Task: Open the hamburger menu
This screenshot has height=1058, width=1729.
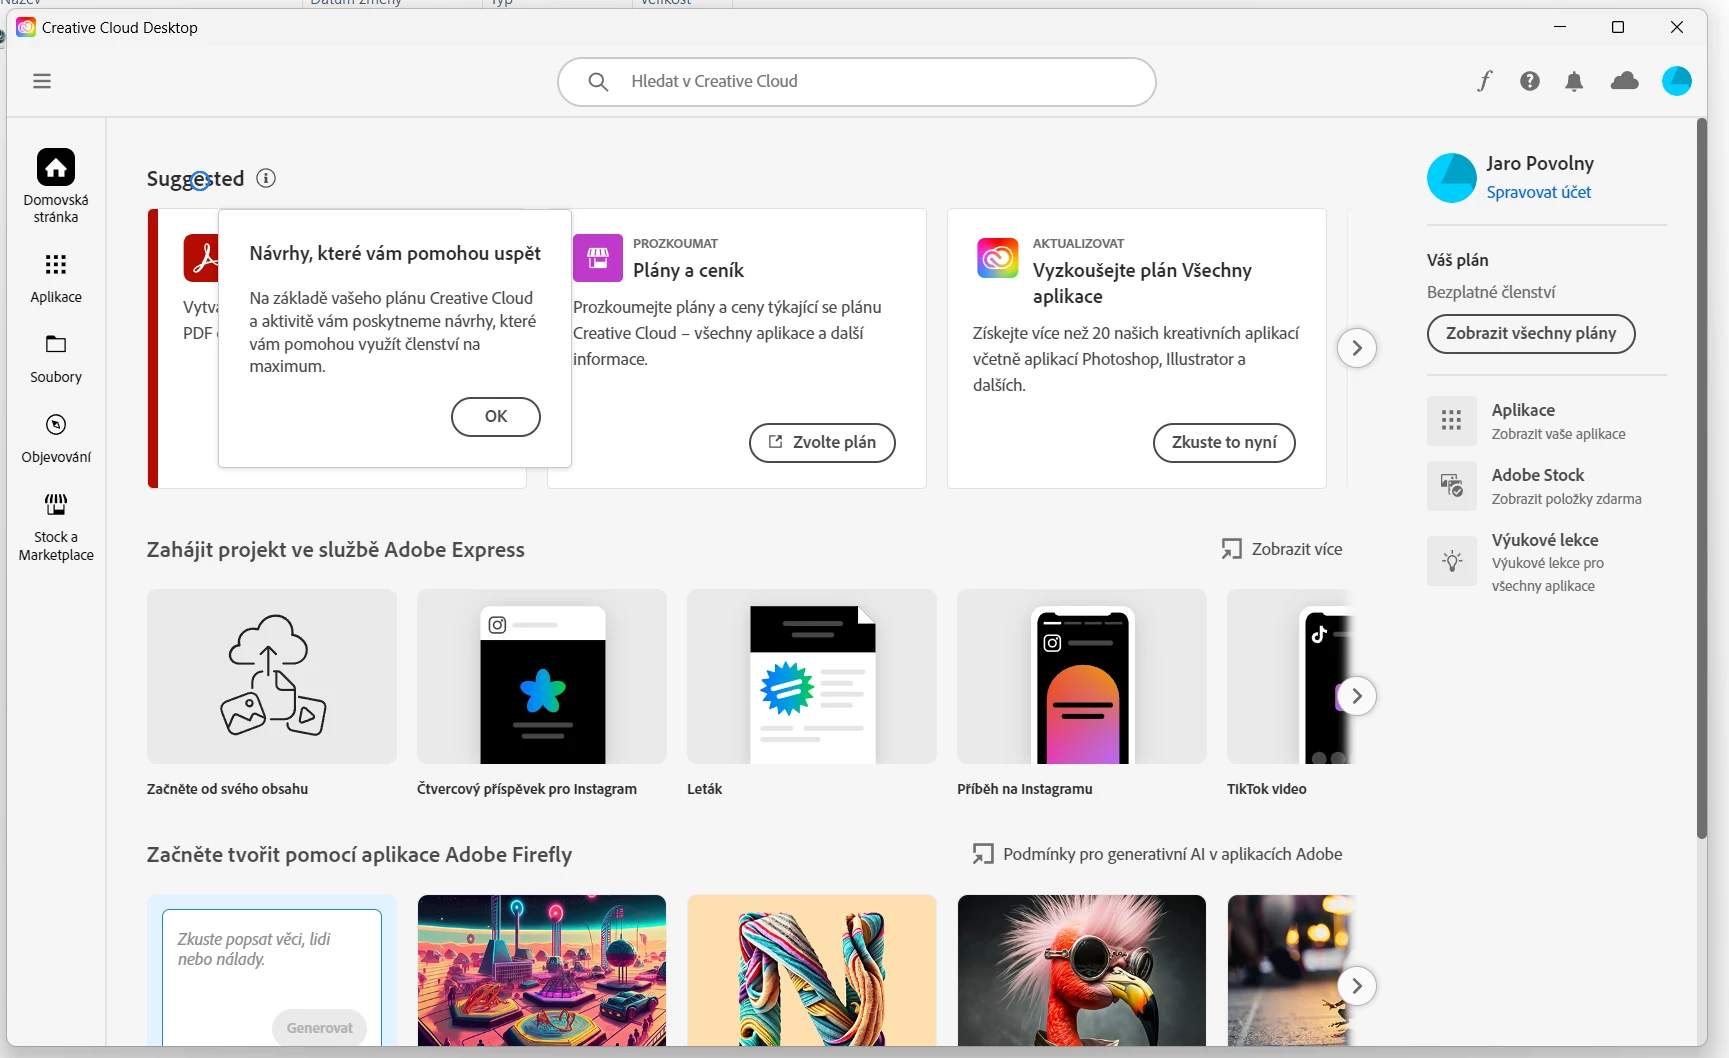Action: (x=42, y=81)
